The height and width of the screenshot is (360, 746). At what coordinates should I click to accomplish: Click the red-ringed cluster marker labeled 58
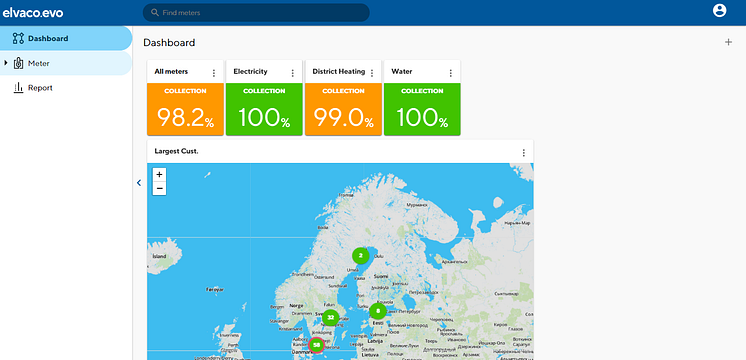(x=316, y=345)
